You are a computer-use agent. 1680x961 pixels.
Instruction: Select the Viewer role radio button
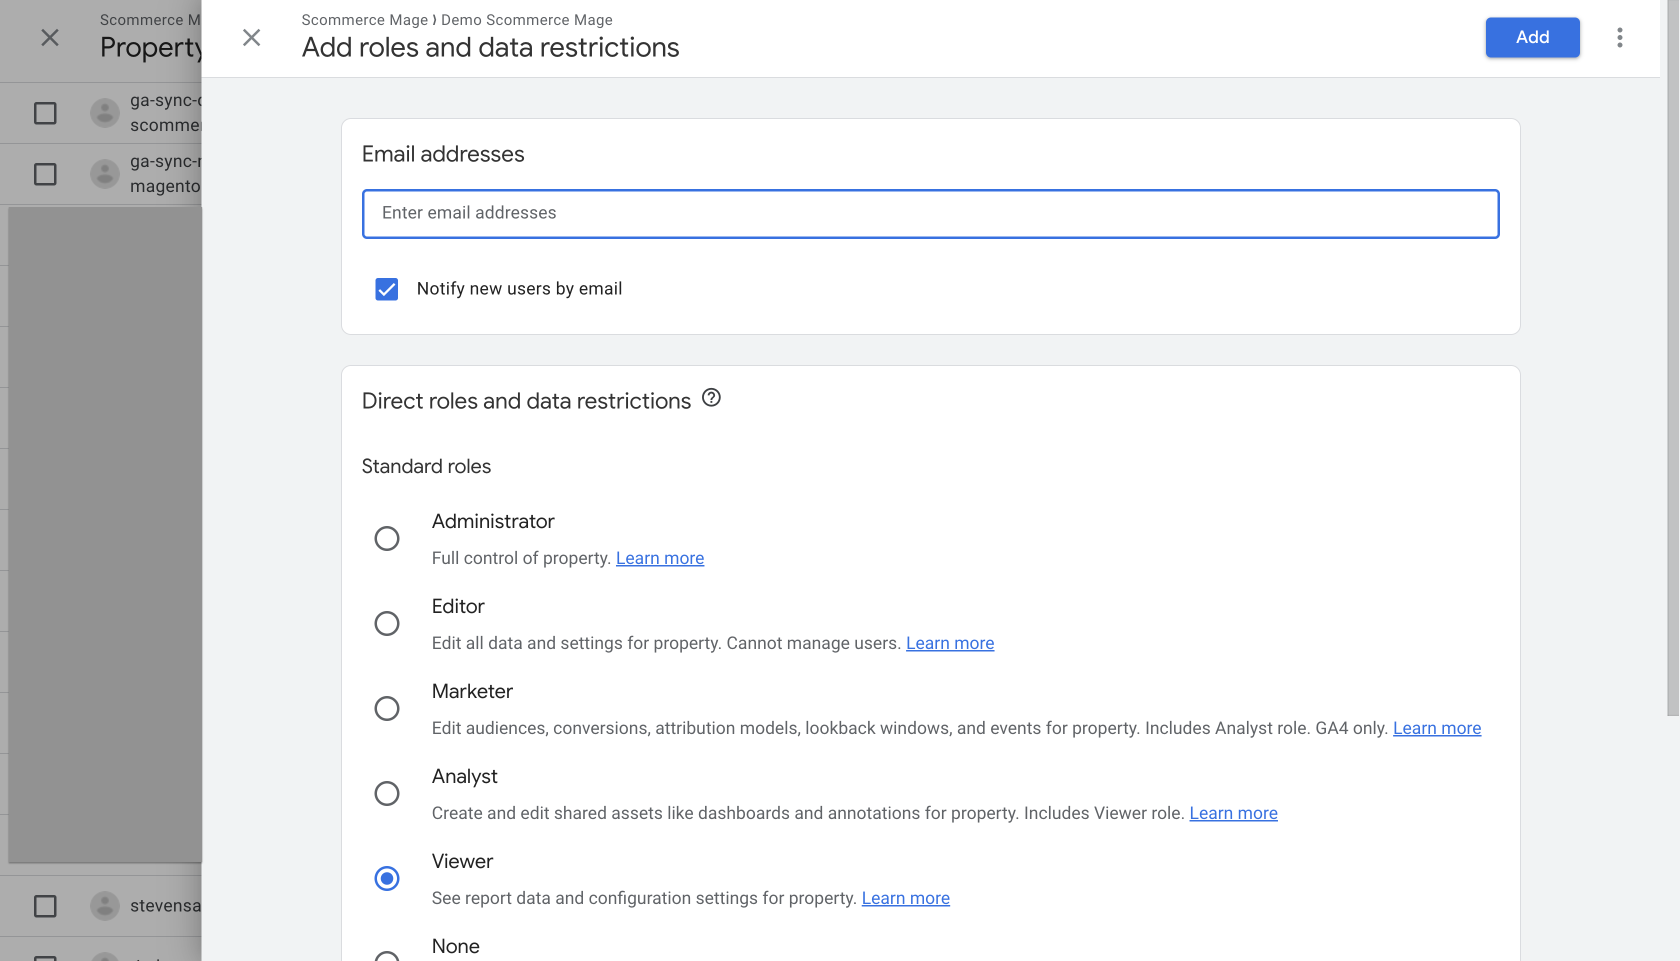tap(387, 879)
